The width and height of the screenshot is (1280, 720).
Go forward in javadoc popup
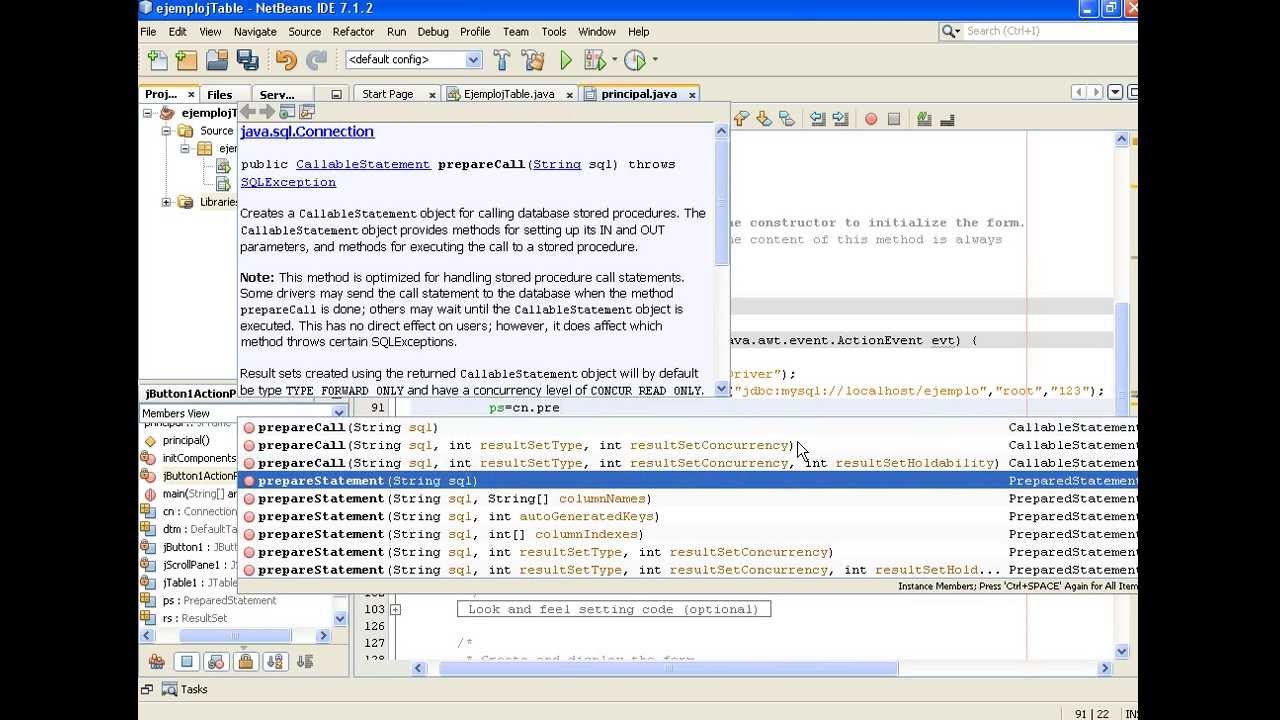267,112
